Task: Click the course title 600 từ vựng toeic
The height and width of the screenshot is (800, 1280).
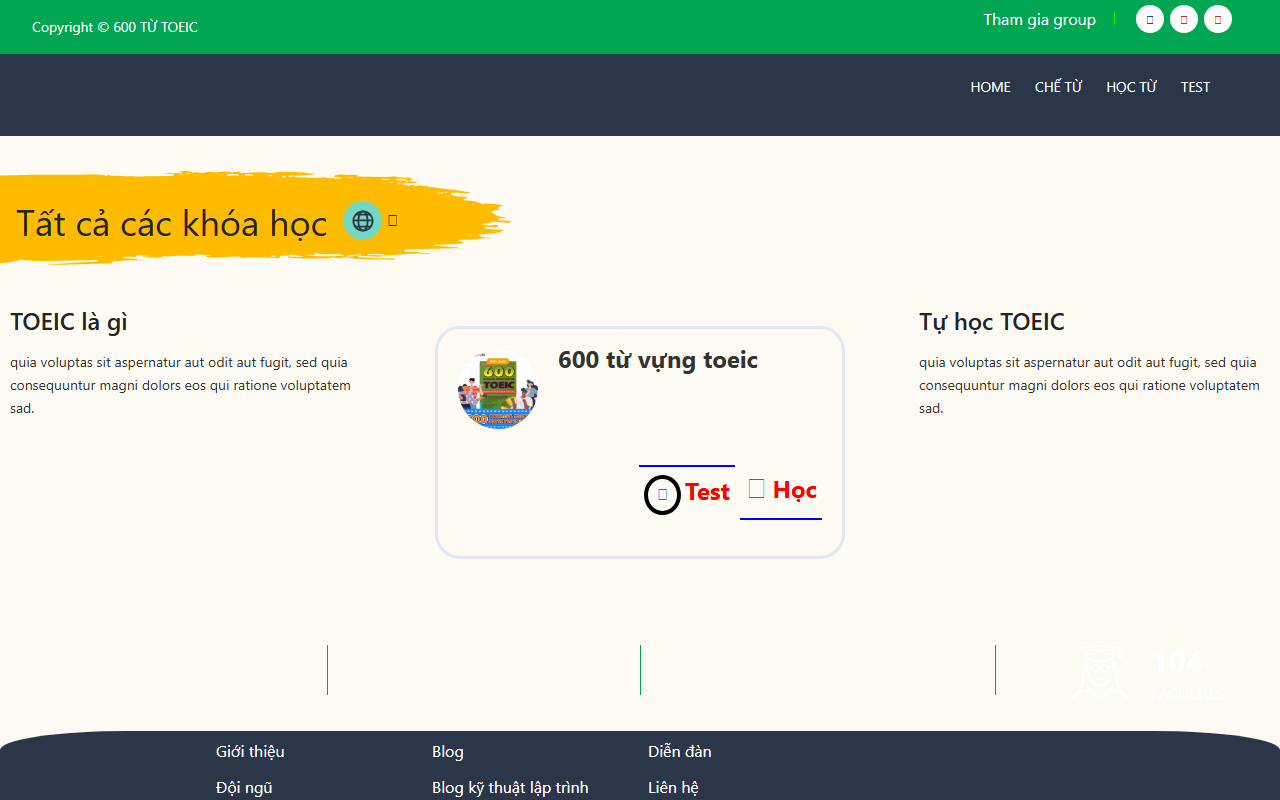Action: coord(658,360)
